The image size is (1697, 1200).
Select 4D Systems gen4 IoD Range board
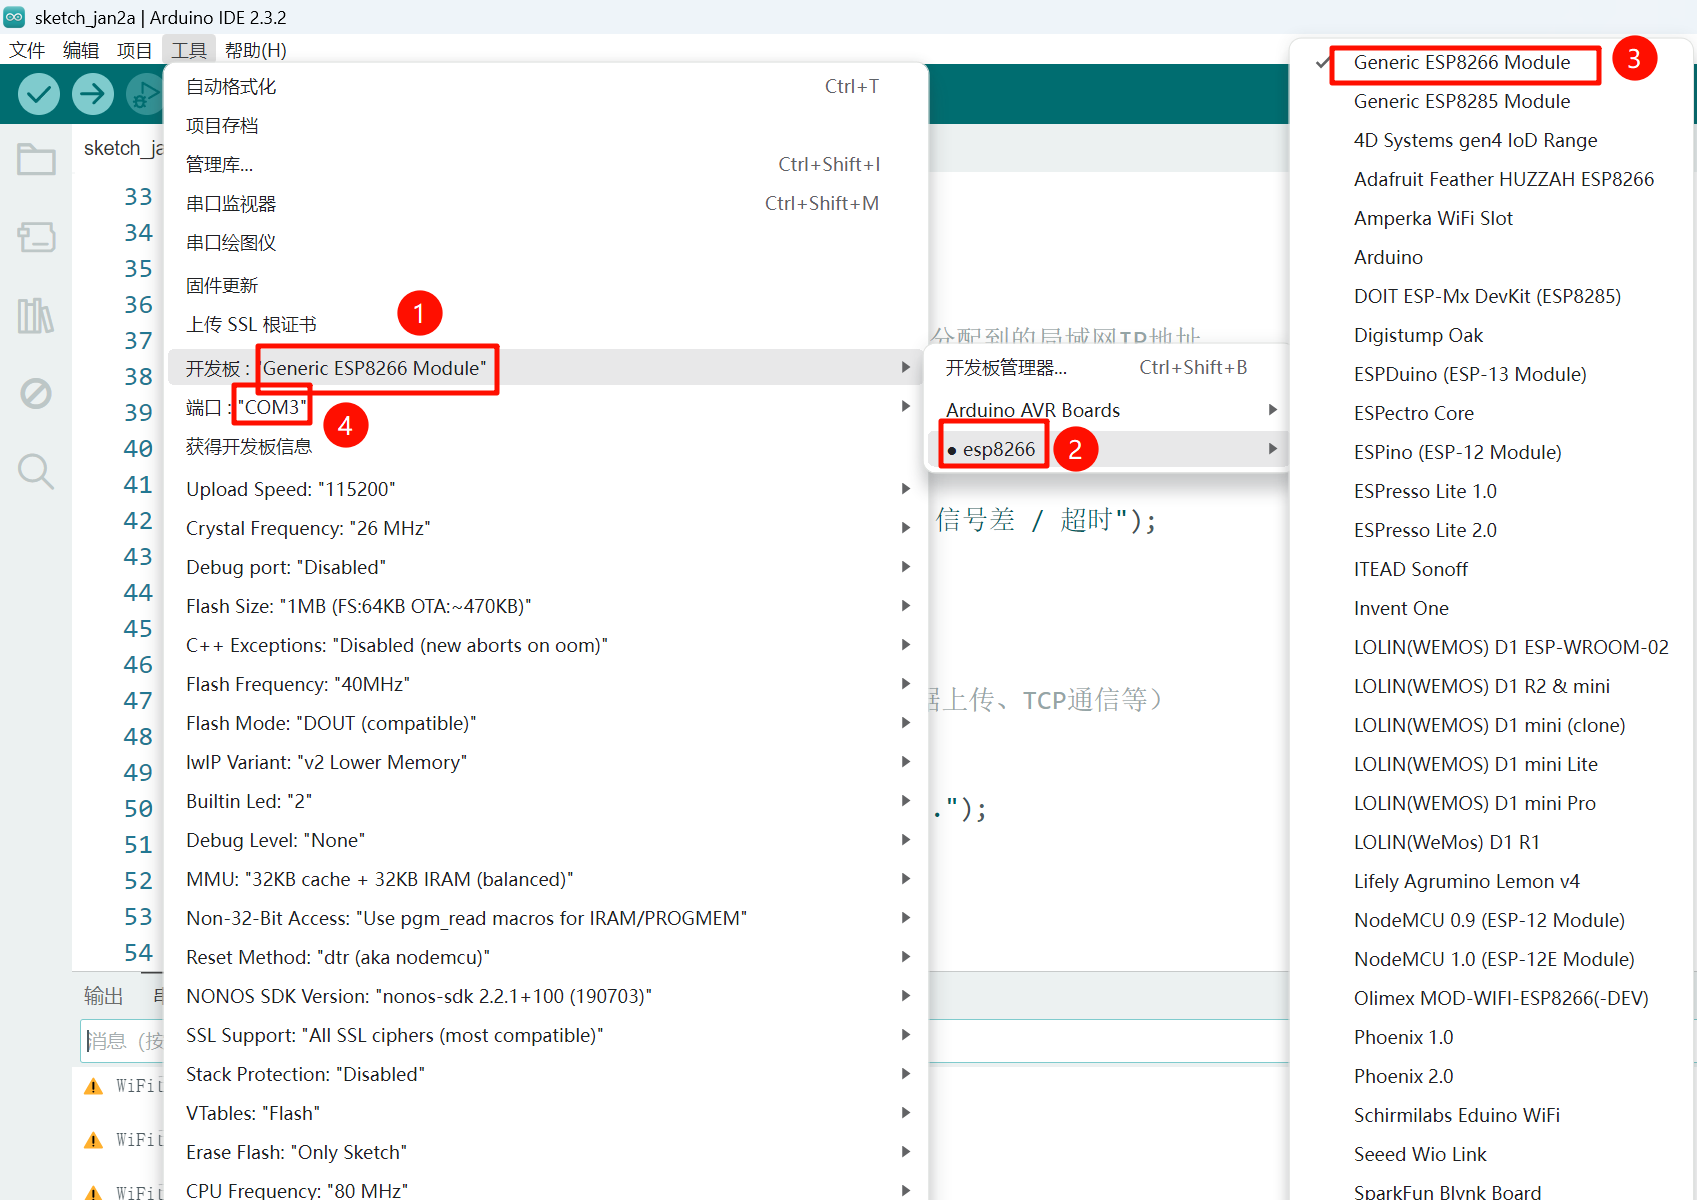[x=1491, y=140]
